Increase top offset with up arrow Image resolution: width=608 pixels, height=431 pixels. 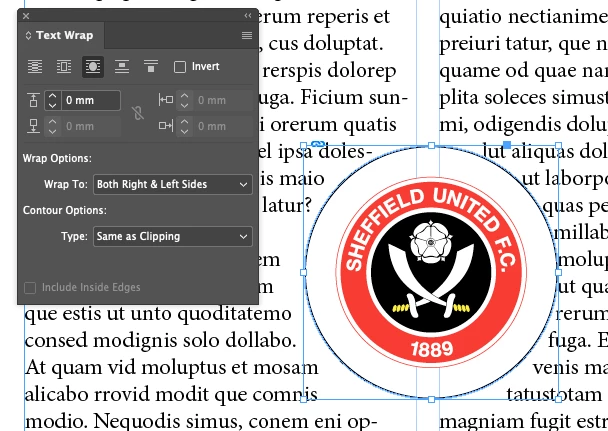53,96
